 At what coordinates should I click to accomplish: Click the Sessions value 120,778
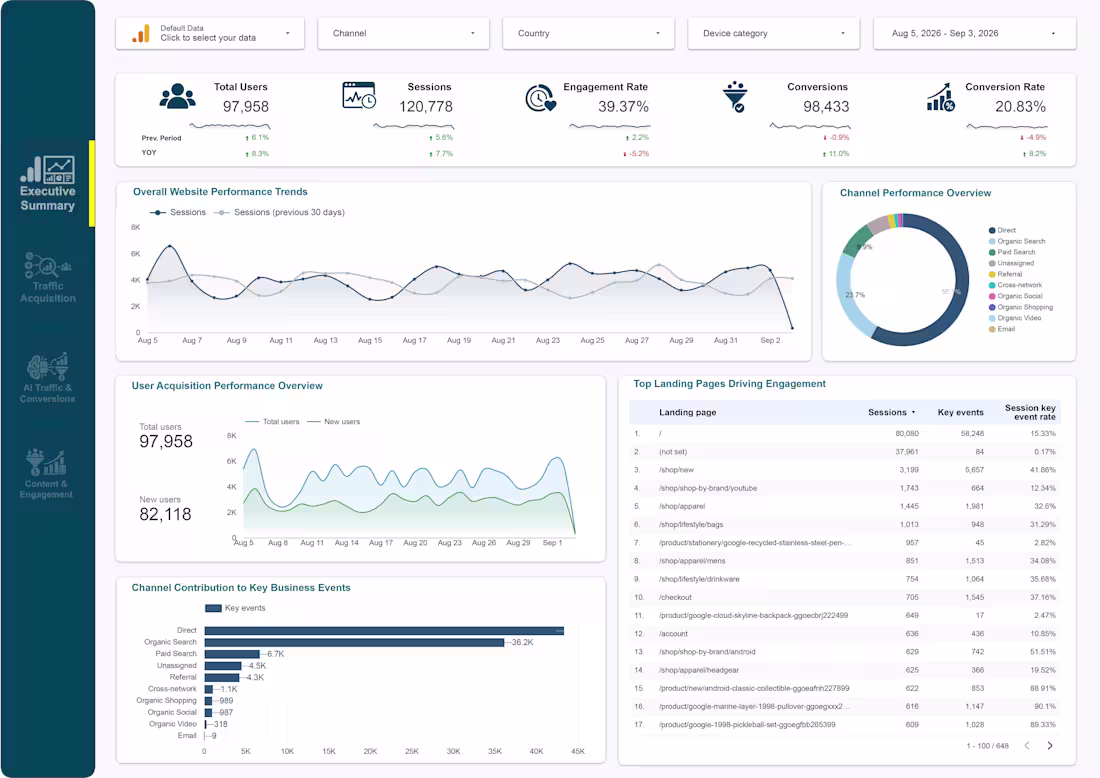(x=426, y=107)
